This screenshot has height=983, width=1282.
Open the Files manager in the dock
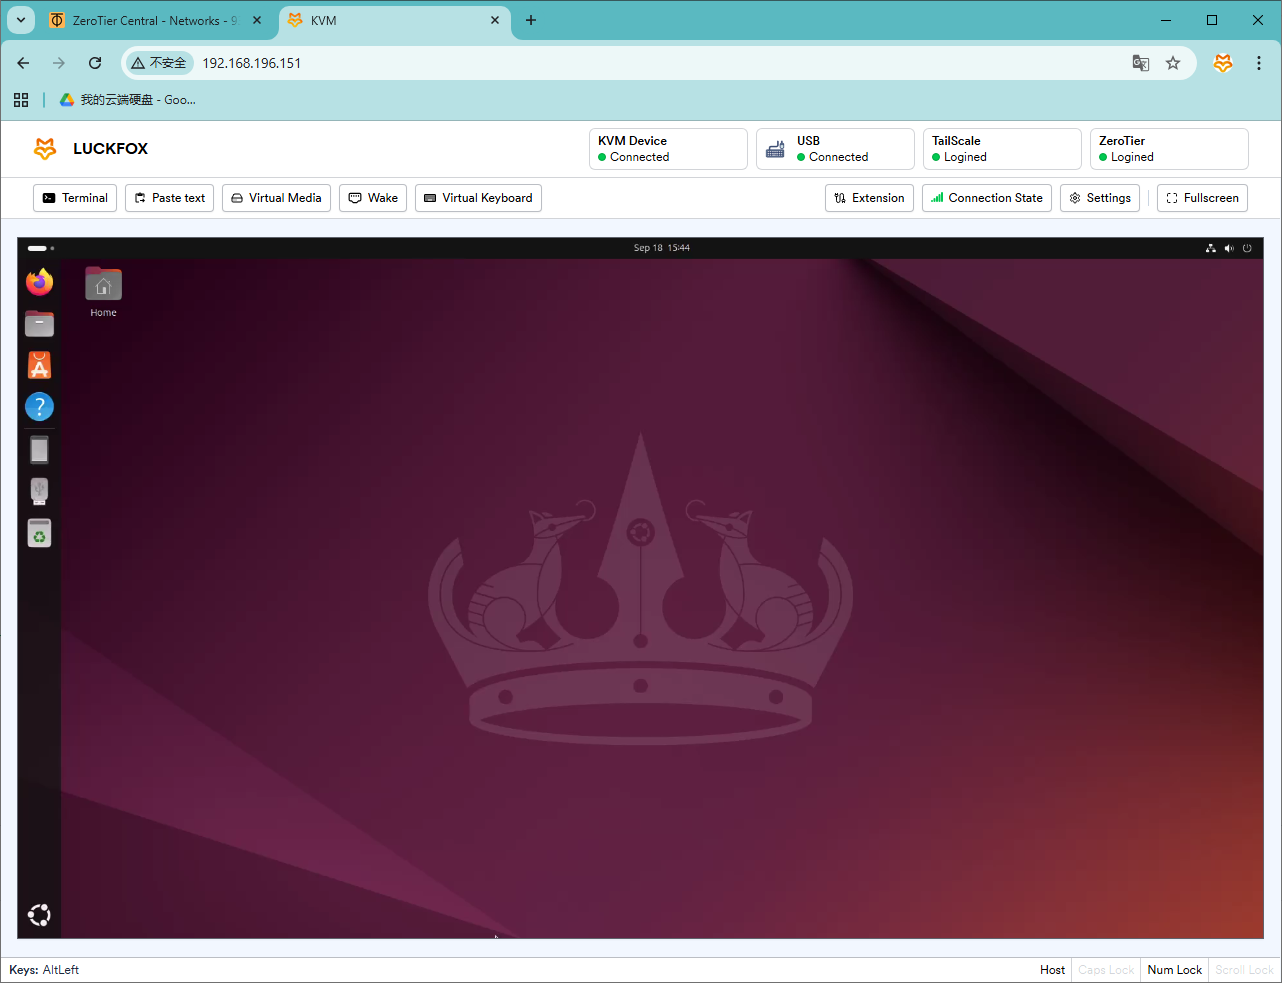(x=39, y=323)
